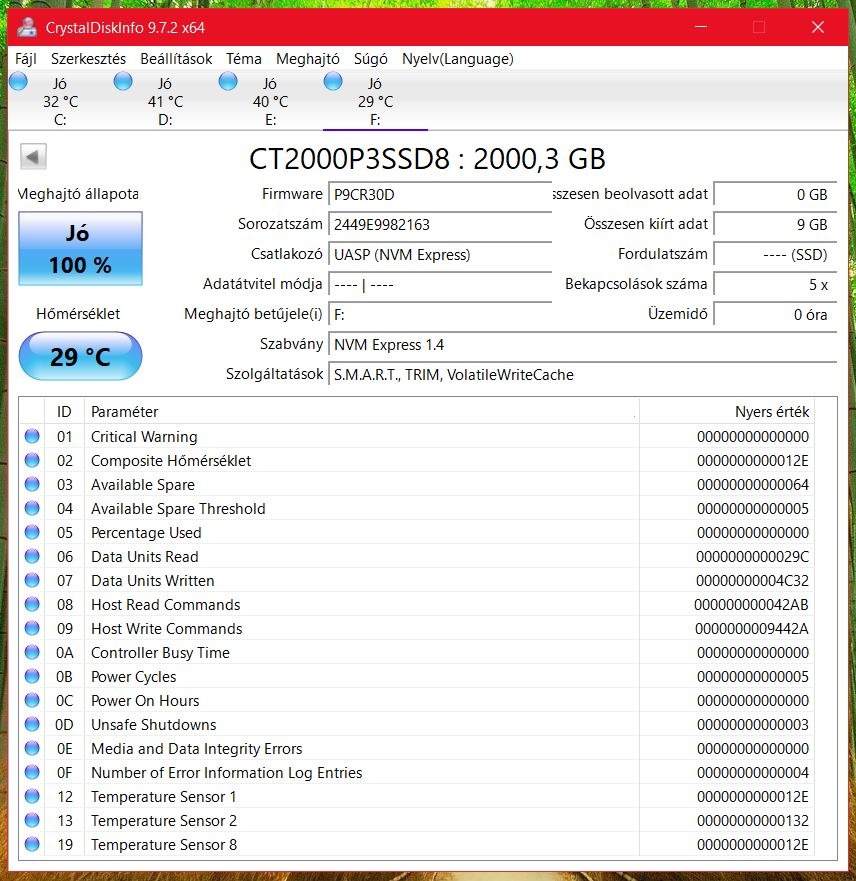Go to previous disk with back arrow

tap(33, 157)
